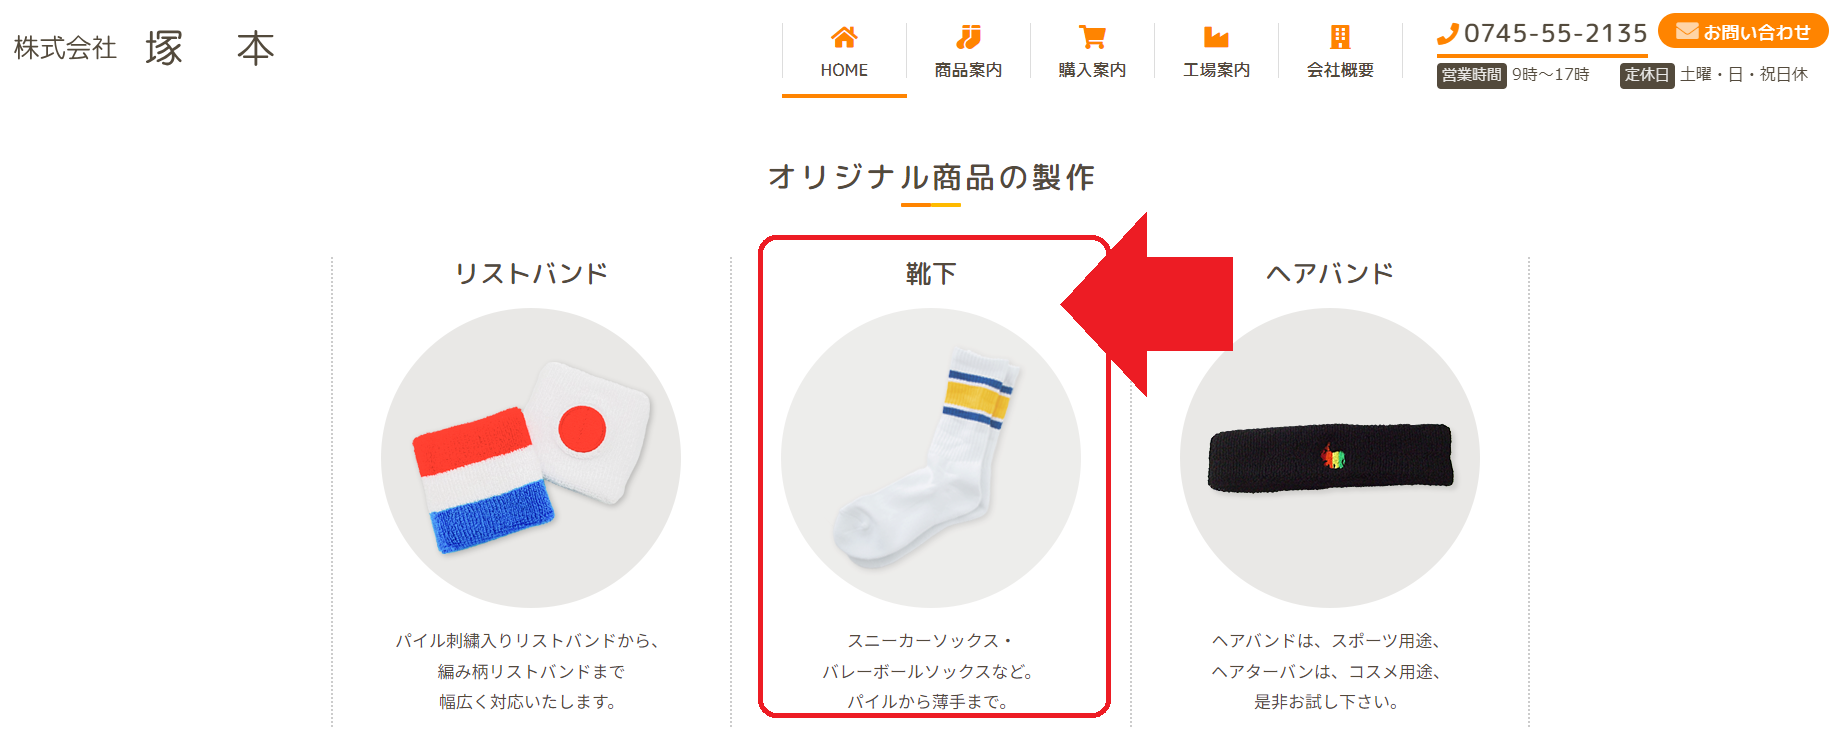Select the 購入案内 navigation label
1843x733 pixels.
tap(1092, 70)
